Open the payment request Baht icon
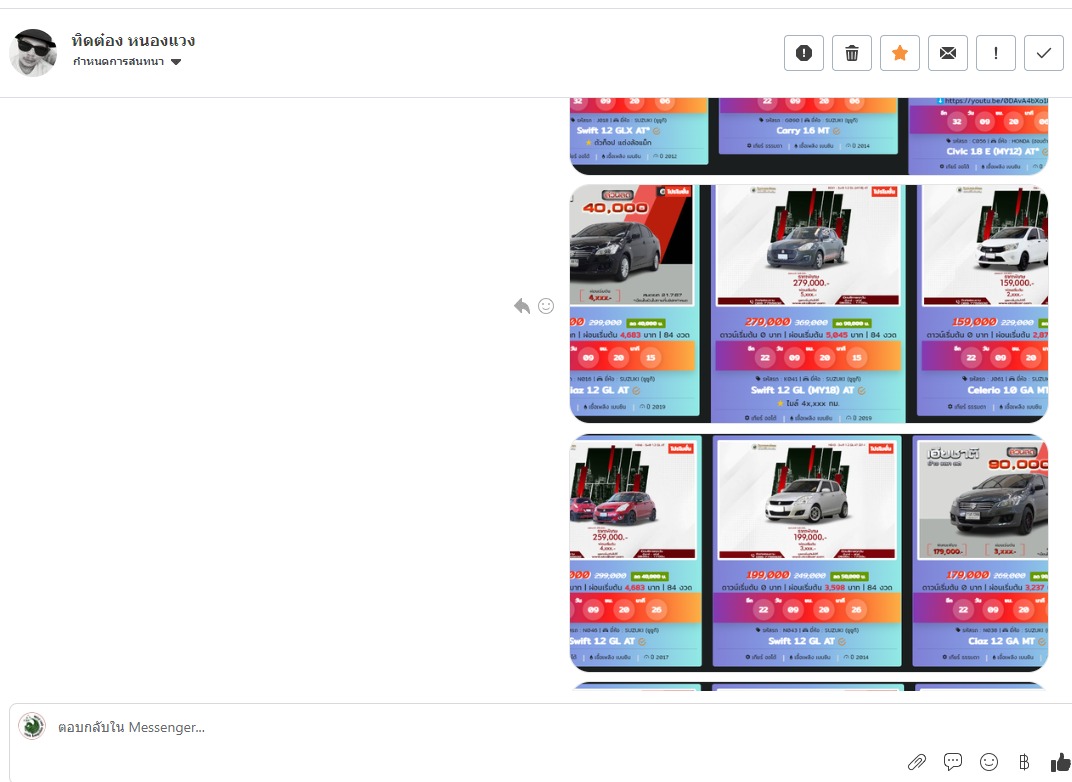1072x782 pixels. [1024, 761]
